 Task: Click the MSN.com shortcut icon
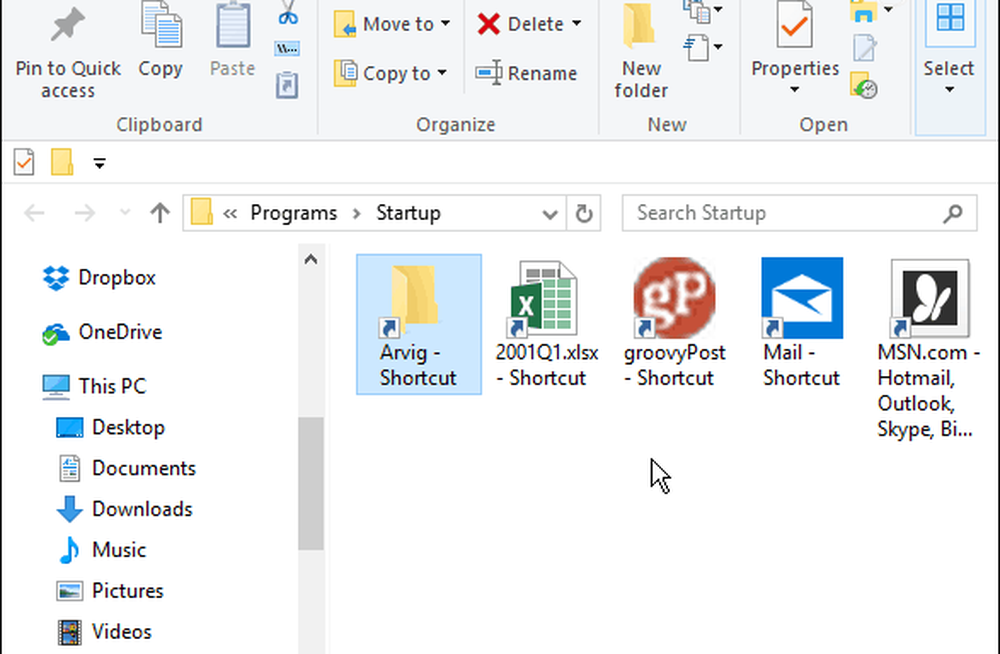pyautogui.click(x=929, y=299)
